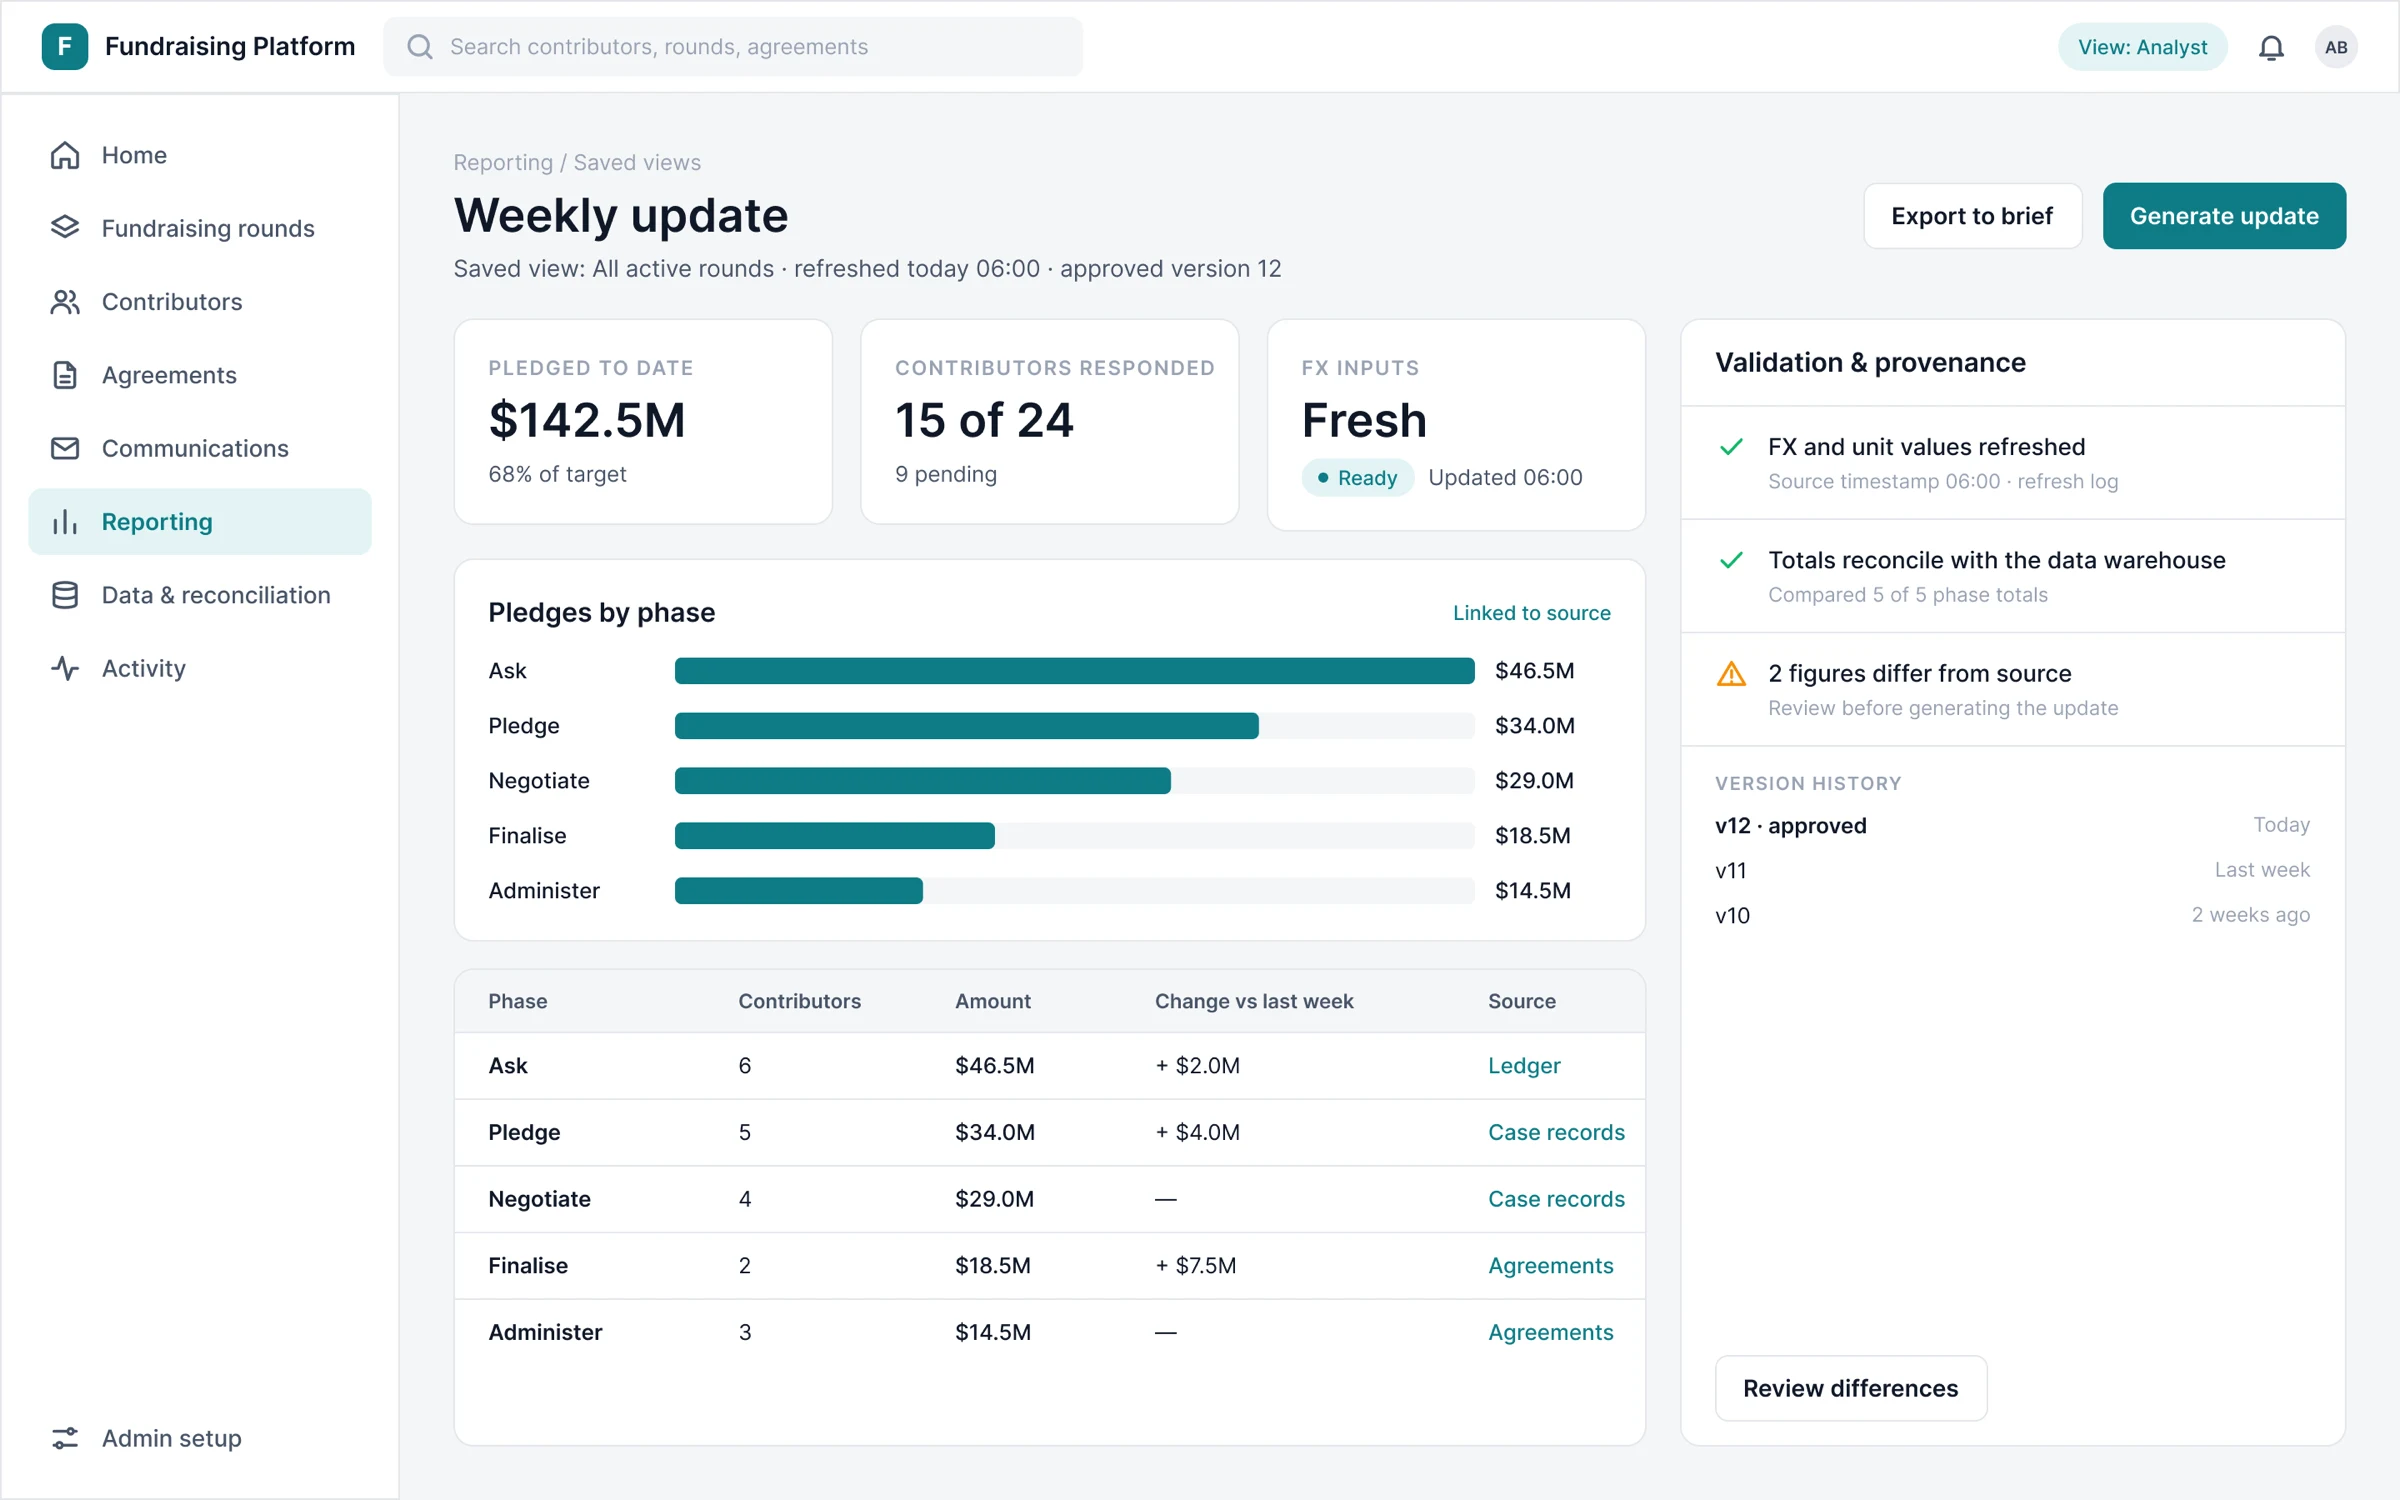Click the Agreements document icon
Viewport: 2400px width, 1500px height.
(65, 375)
